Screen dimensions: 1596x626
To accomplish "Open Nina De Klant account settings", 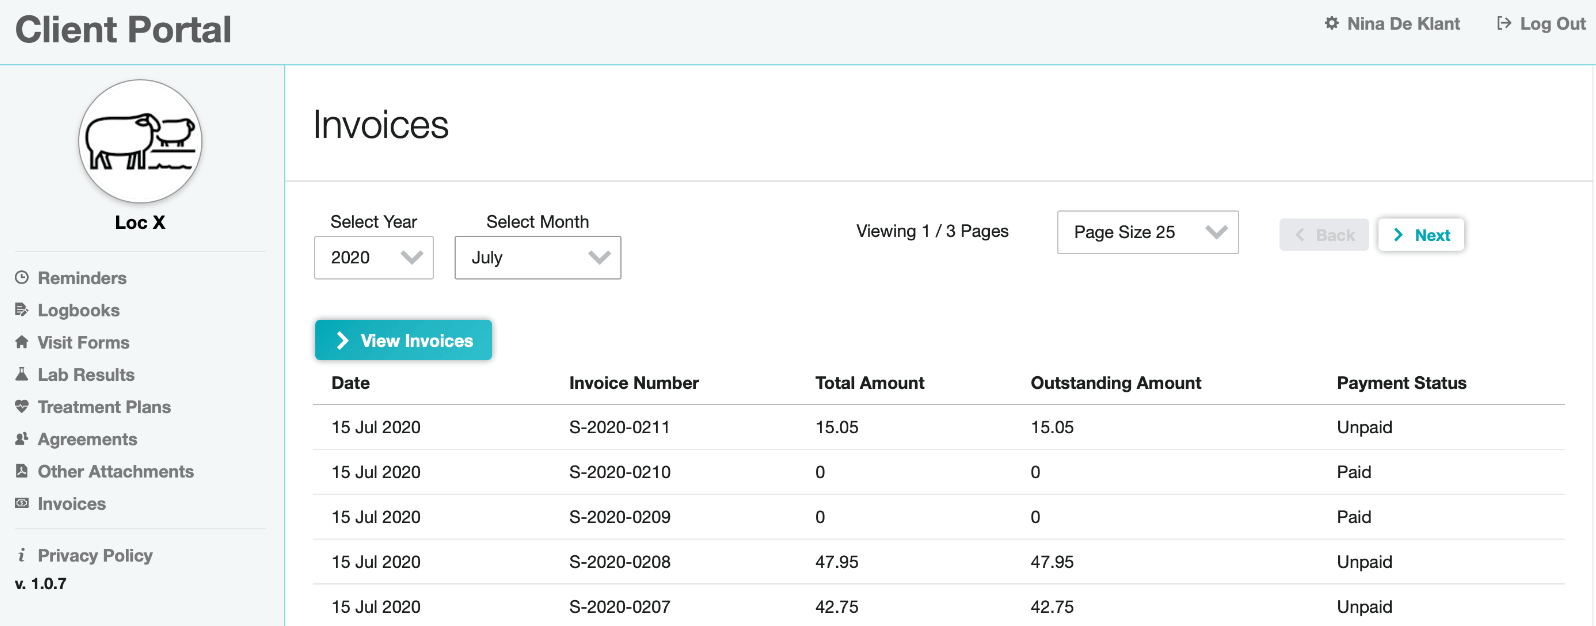I will 1403,23.
